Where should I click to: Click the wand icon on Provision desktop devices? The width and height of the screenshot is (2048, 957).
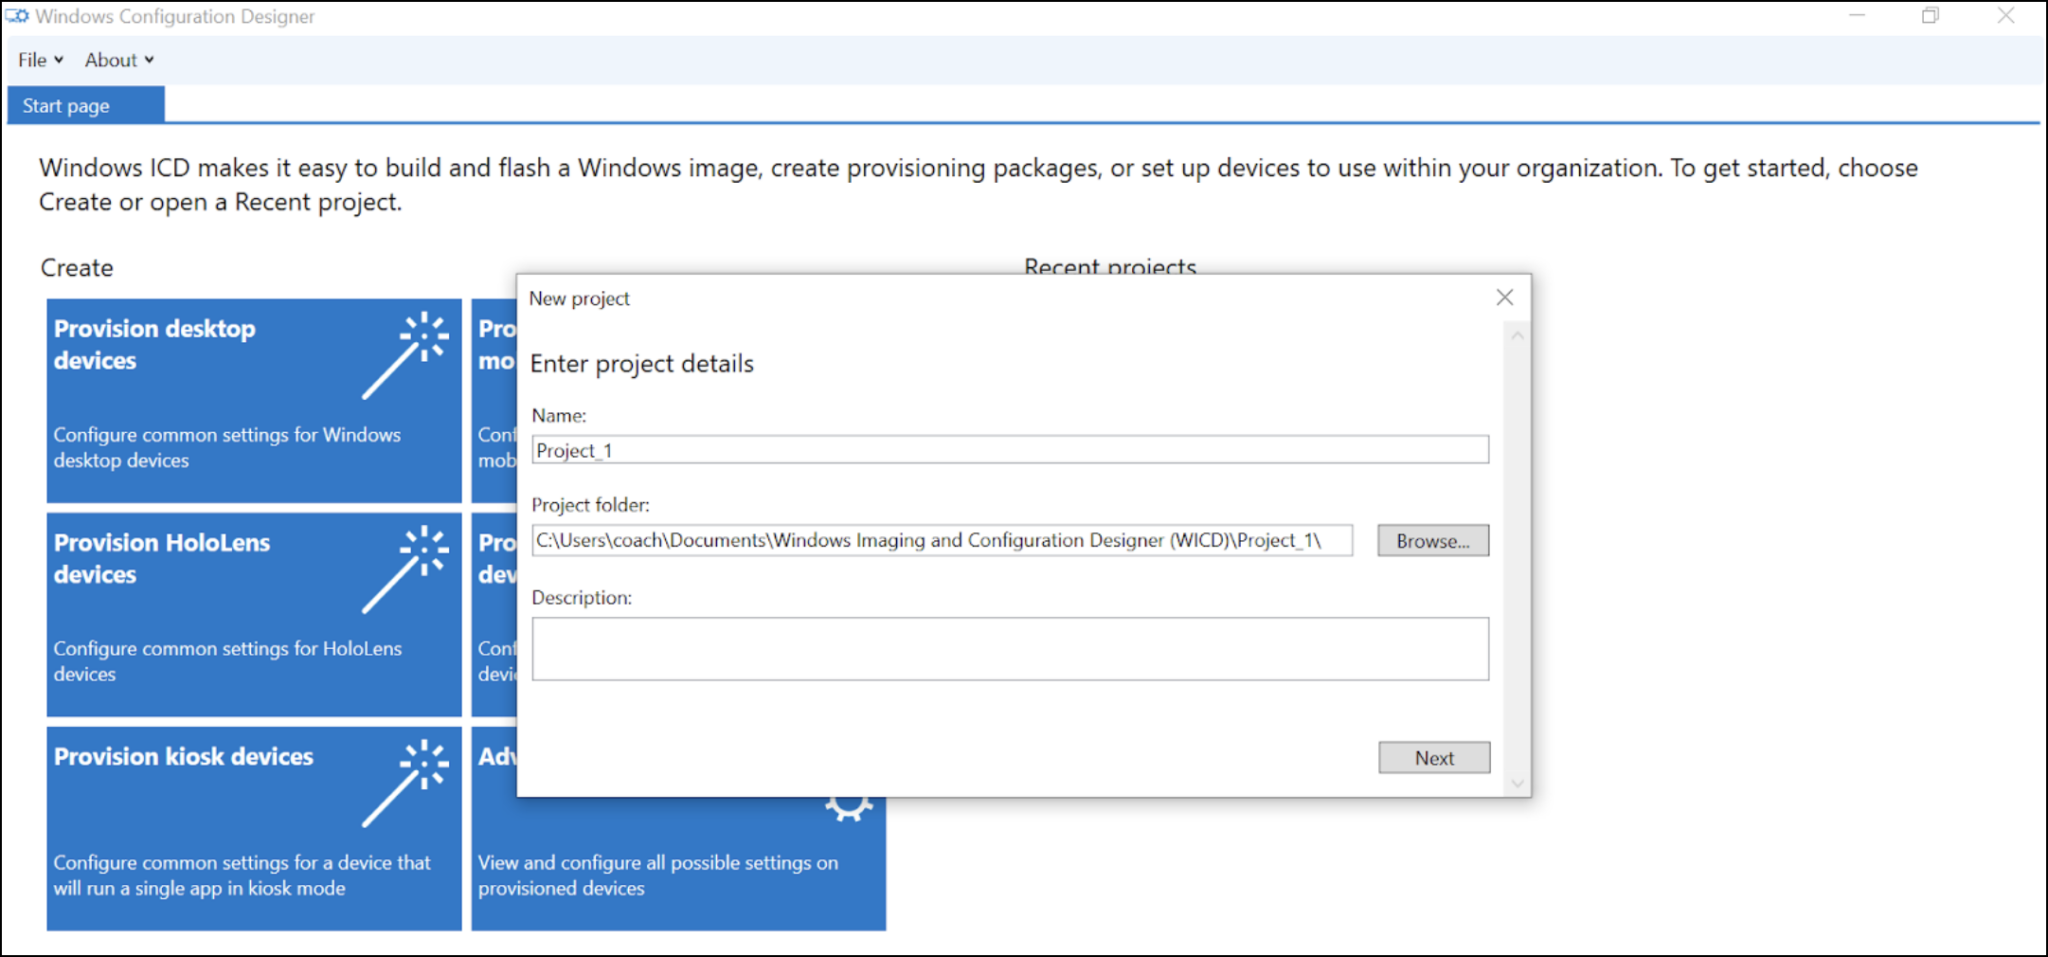(x=405, y=356)
